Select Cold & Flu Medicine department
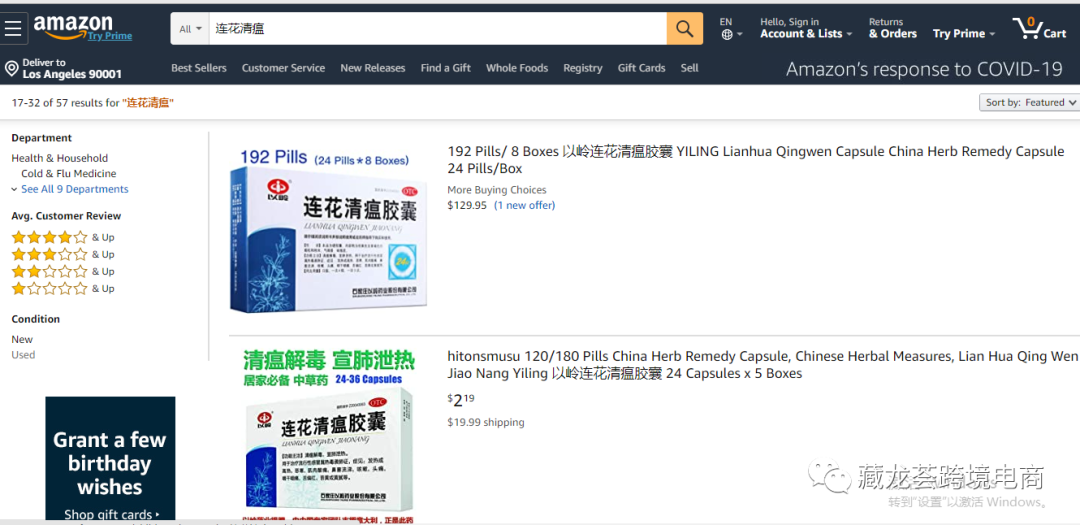Screen dimensions: 1080x525 [68, 174]
